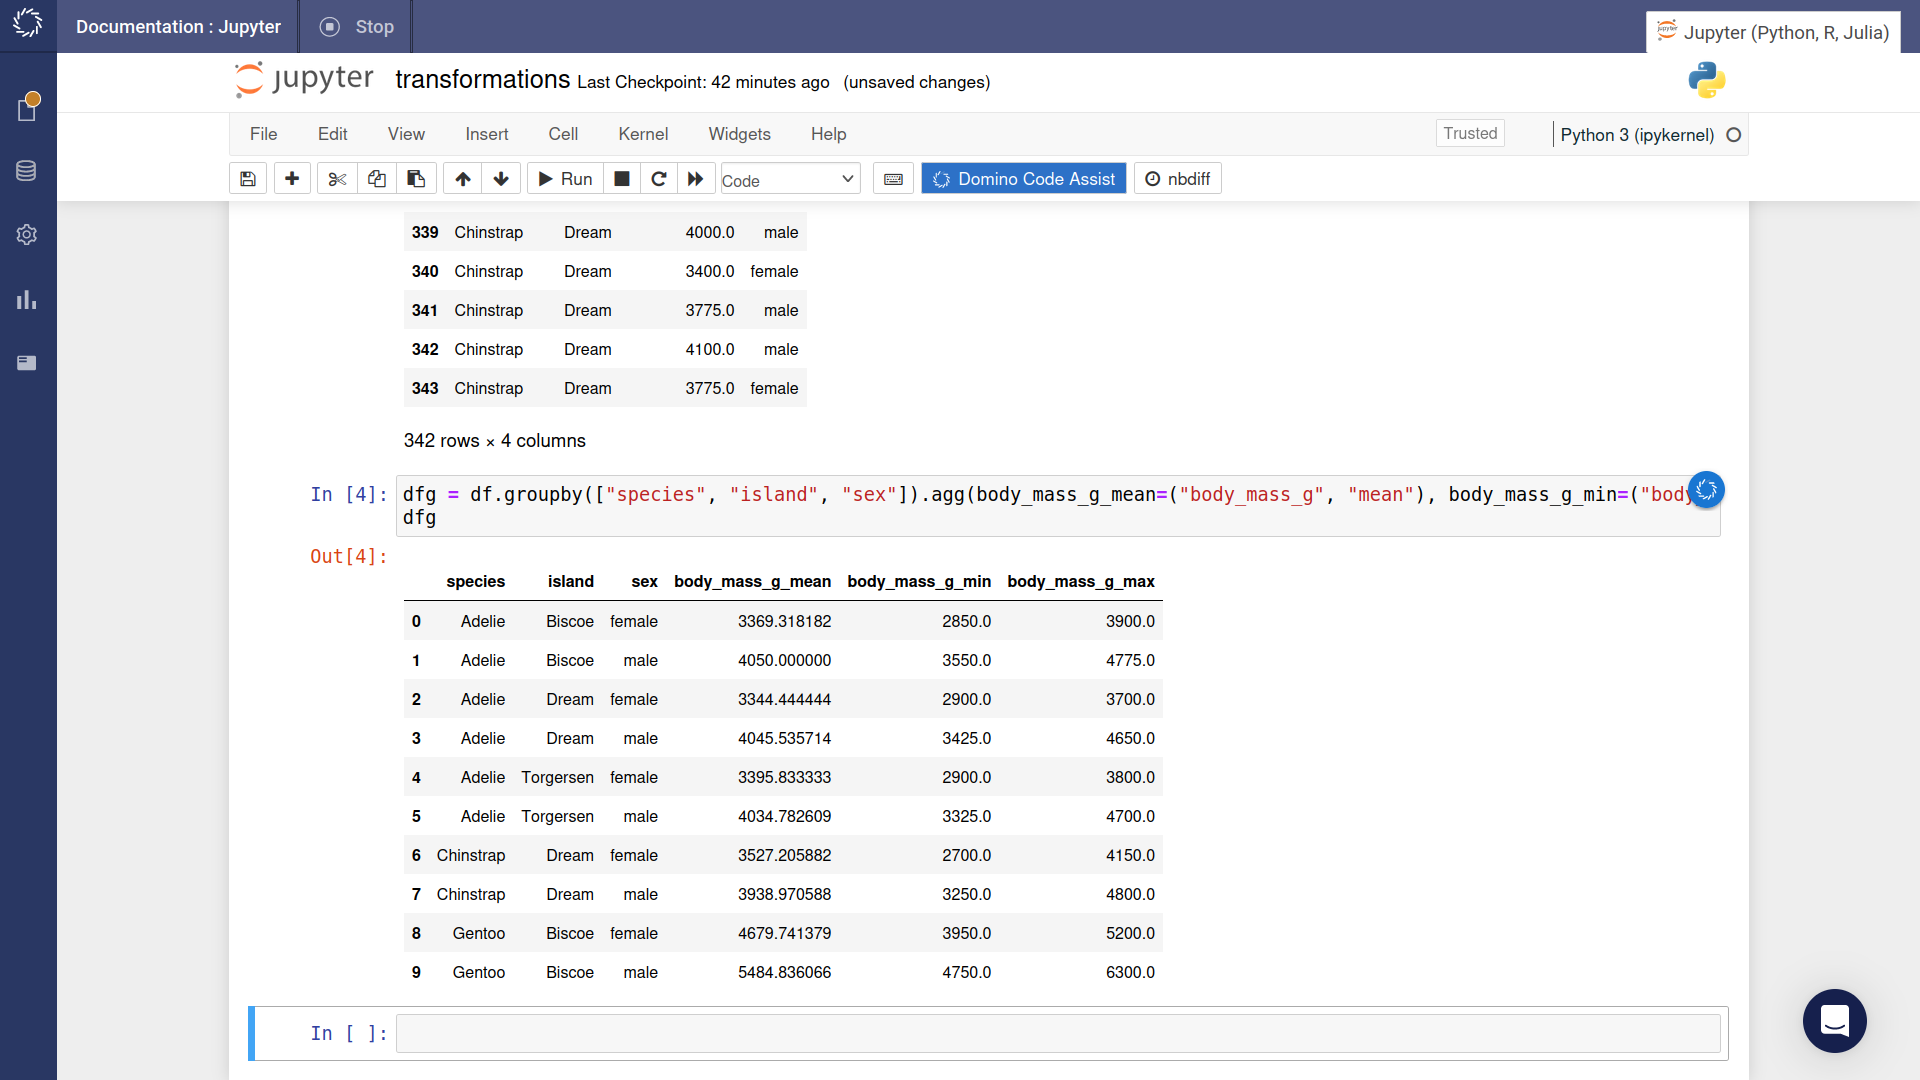Toggle the Move cell up button
The image size is (1920, 1080).
(462, 178)
